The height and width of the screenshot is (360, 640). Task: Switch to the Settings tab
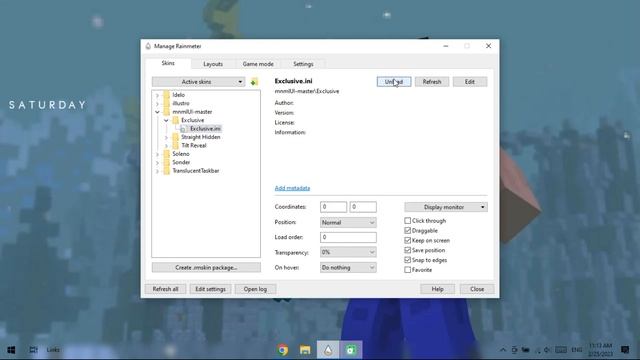click(x=303, y=64)
